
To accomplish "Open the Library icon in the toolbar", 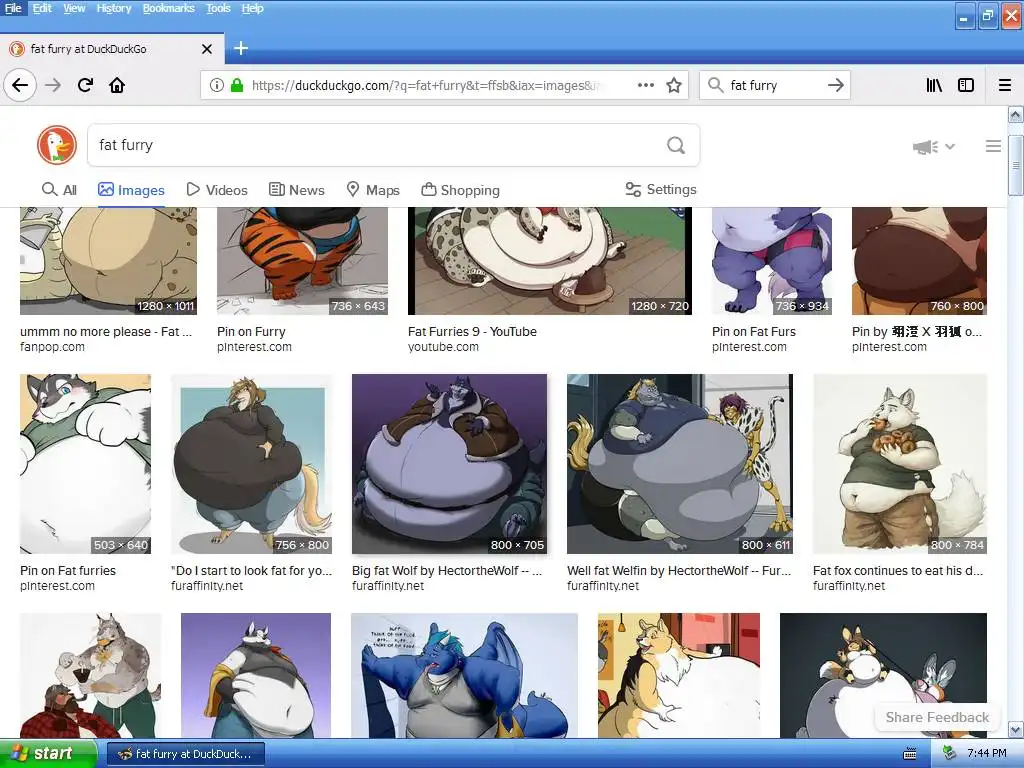I will coord(934,85).
